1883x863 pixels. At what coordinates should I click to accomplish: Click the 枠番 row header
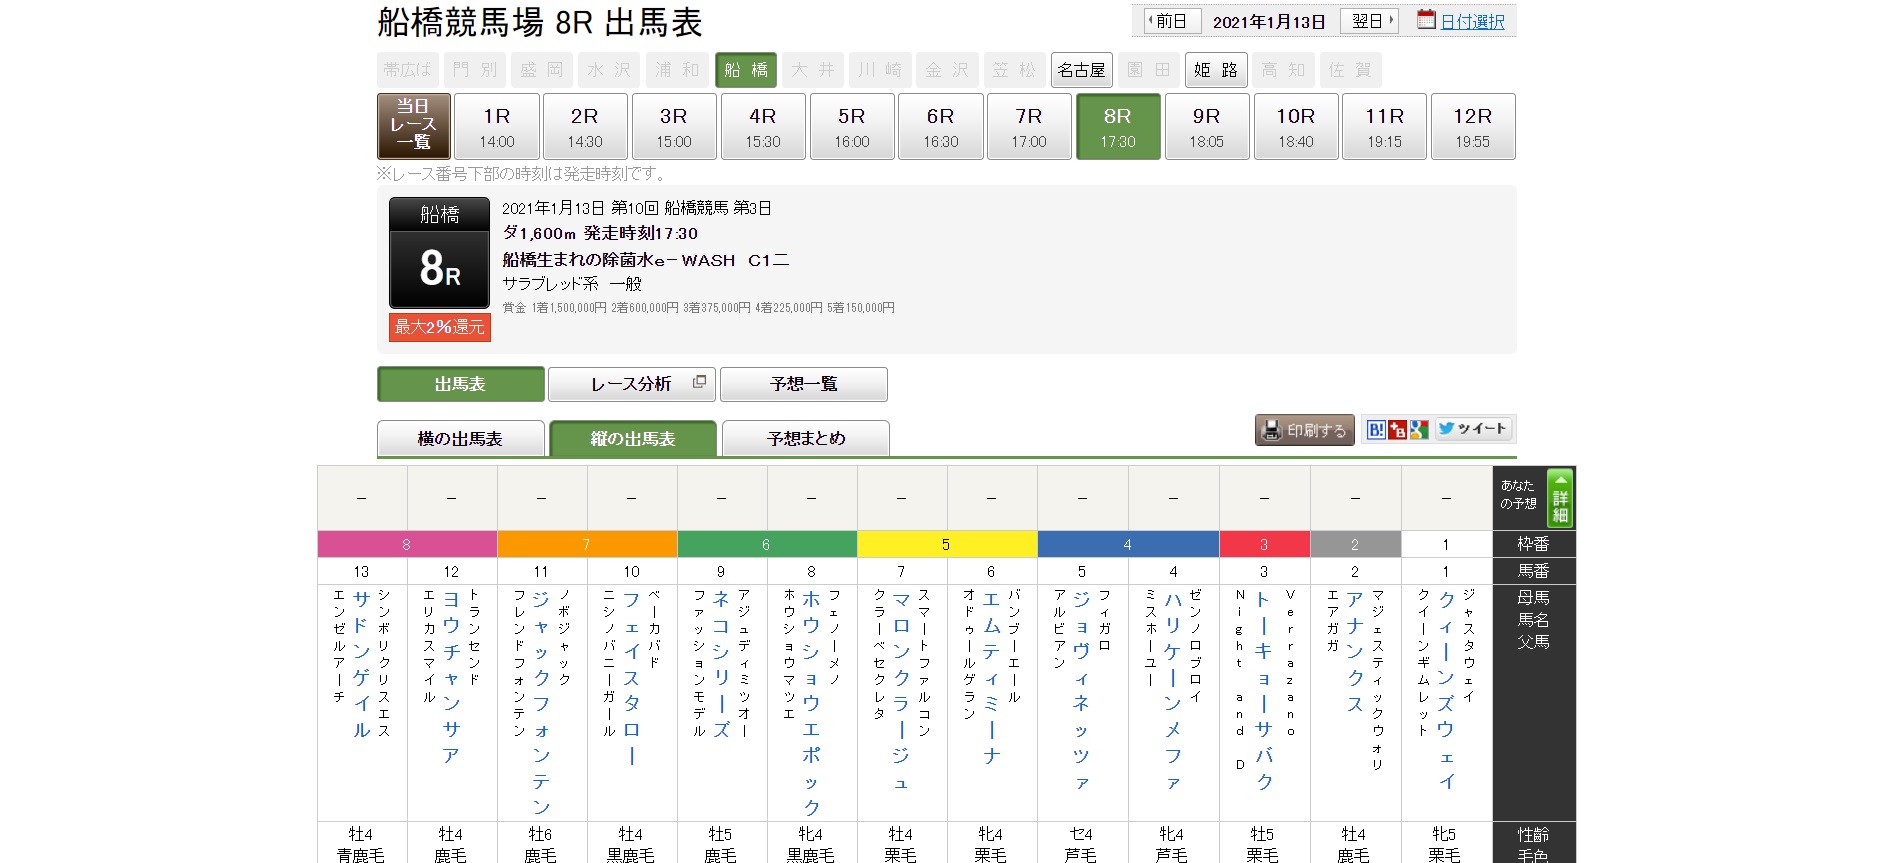click(1534, 544)
